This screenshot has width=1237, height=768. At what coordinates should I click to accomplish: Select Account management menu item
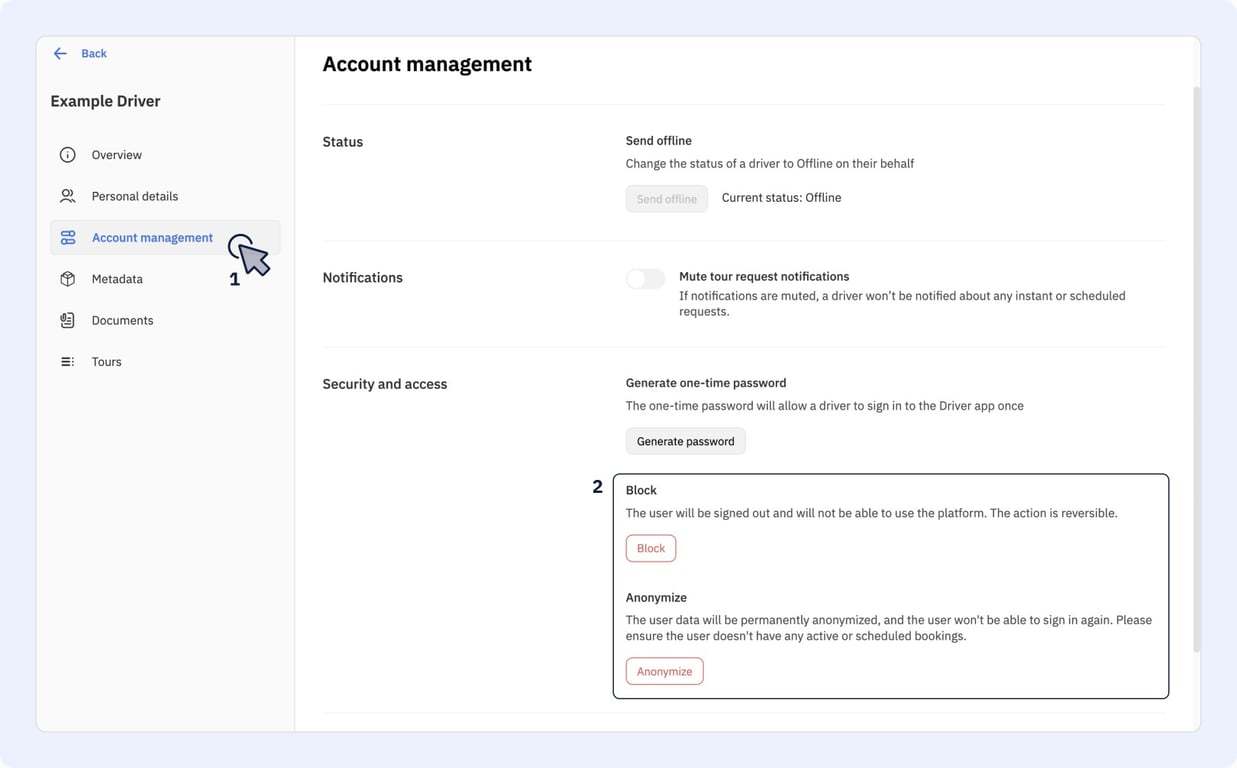(x=165, y=238)
